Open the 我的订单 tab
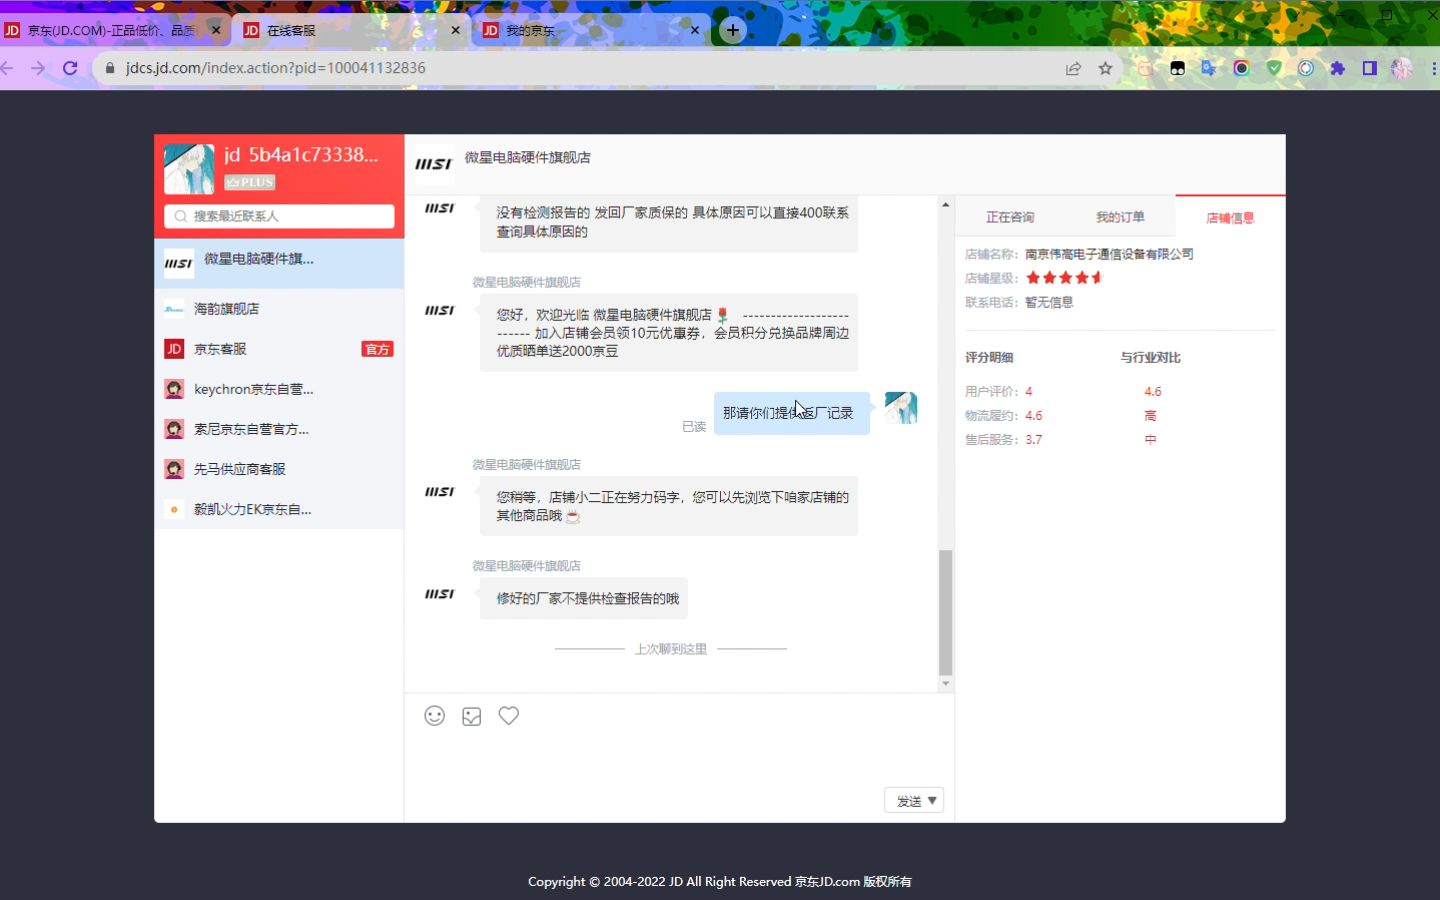The height and width of the screenshot is (900, 1440). point(1120,217)
